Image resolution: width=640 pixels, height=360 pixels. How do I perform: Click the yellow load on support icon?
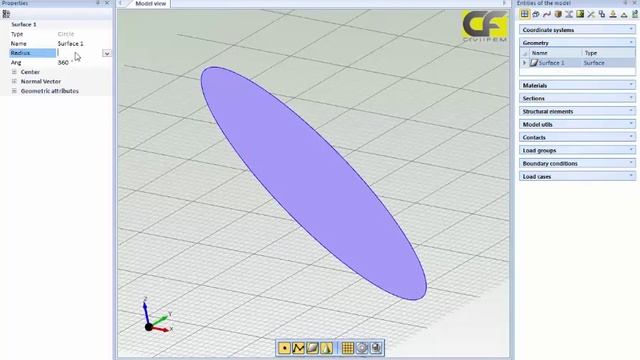pyautogui.click(x=613, y=15)
